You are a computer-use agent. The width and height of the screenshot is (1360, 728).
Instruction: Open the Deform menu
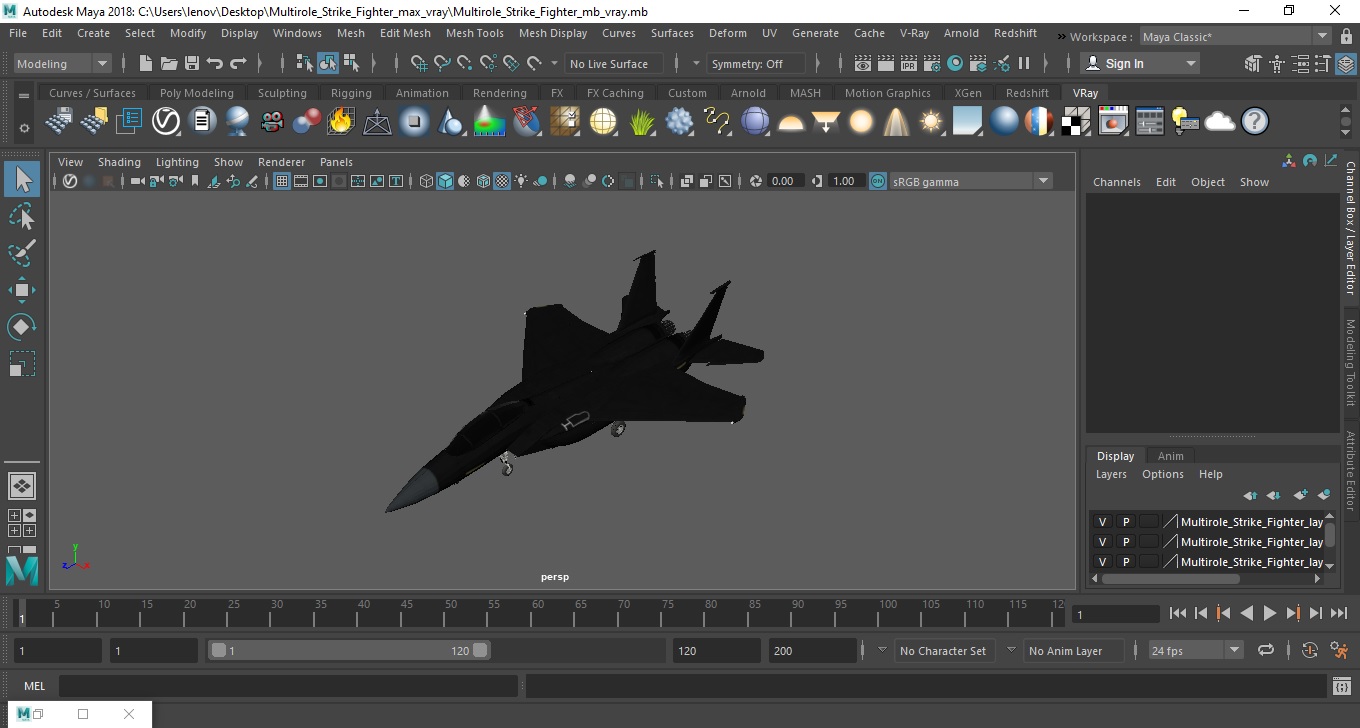pyautogui.click(x=727, y=33)
